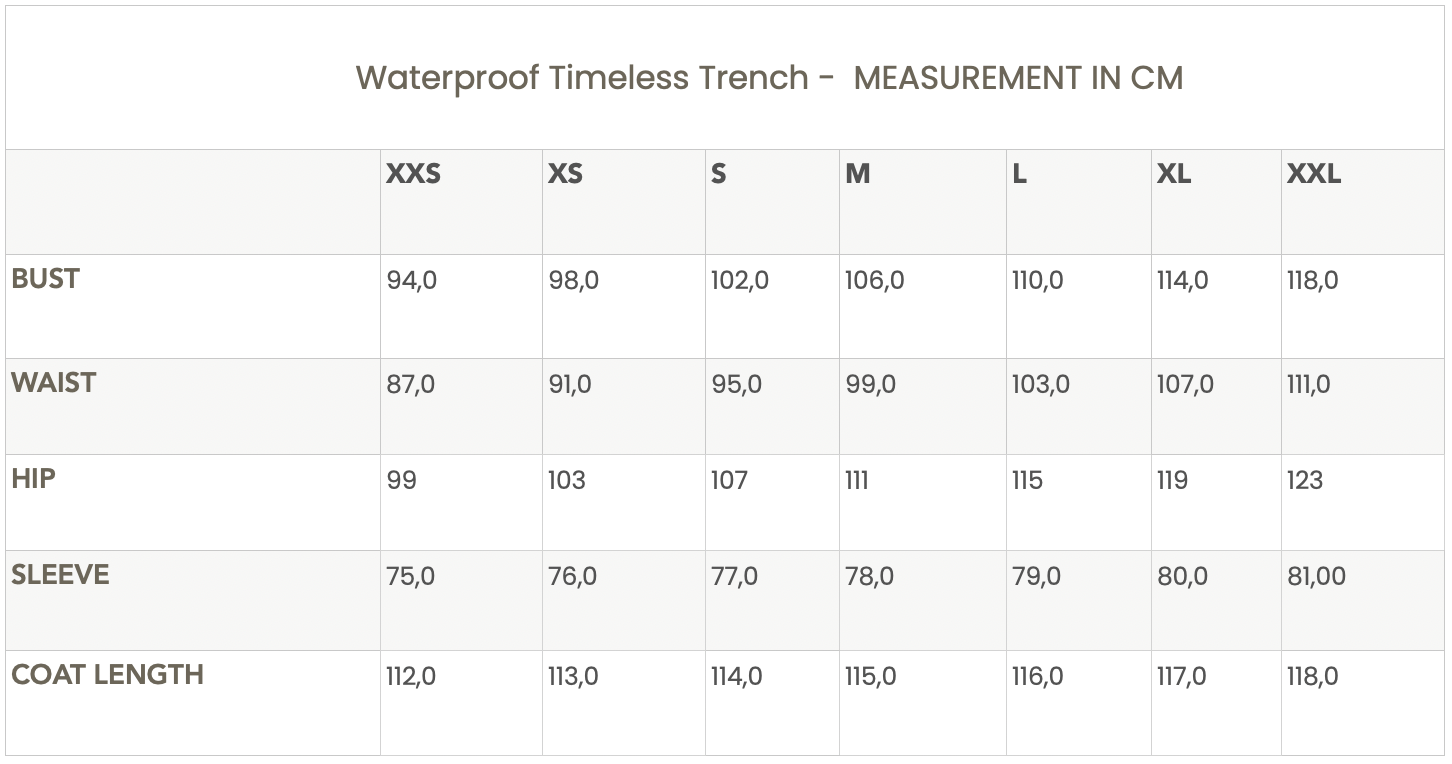Viewport: 1452px width, 764px height.
Task: Select the XXL size column header
Action: (1313, 175)
